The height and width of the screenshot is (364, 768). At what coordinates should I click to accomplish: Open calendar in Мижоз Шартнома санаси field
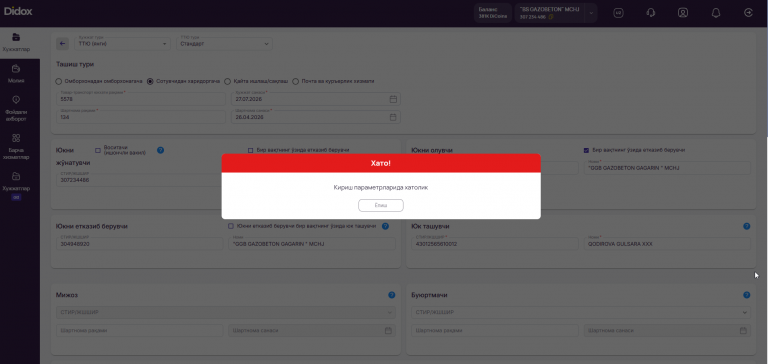click(388, 331)
